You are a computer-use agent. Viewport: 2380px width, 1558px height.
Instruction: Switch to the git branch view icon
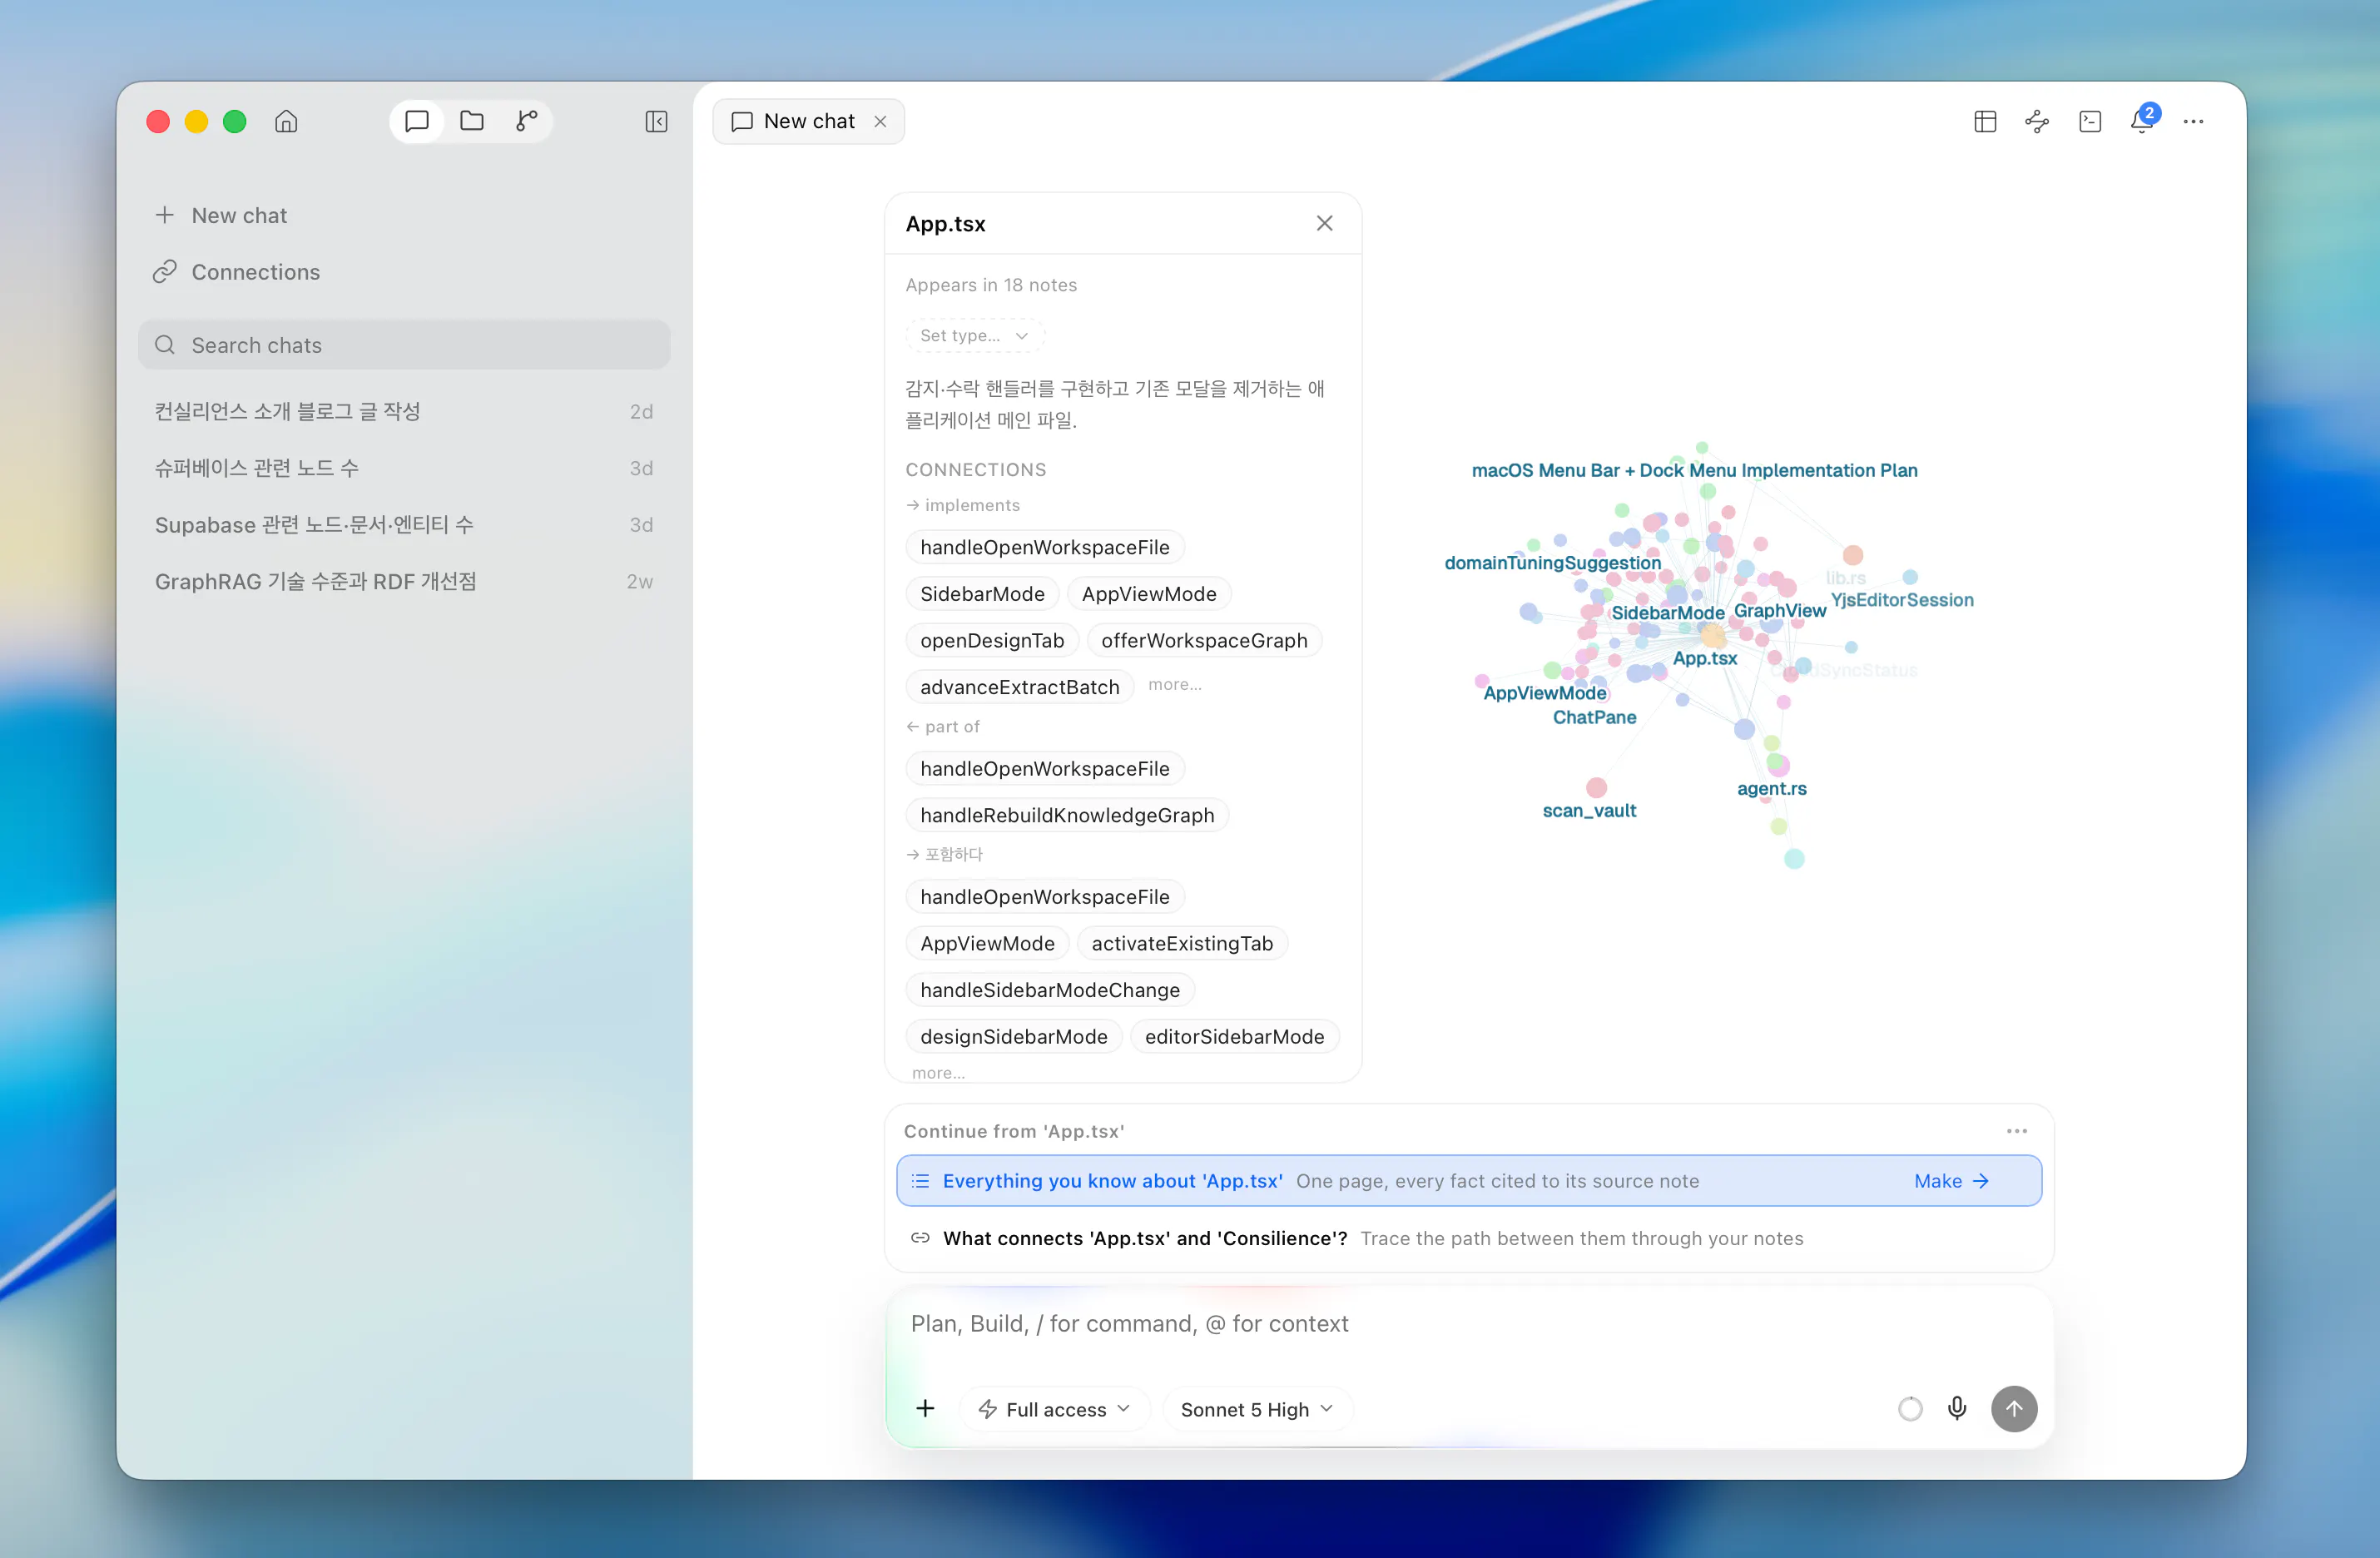point(527,121)
